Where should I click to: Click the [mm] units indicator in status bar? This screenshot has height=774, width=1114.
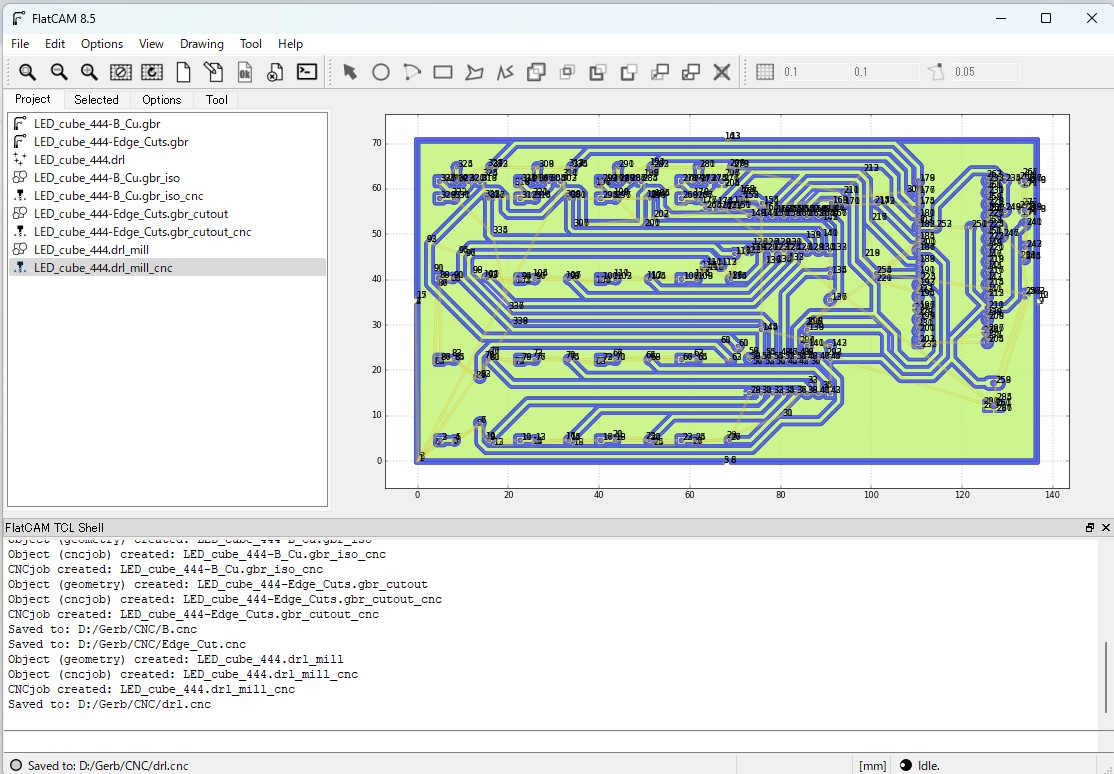[x=872, y=765]
